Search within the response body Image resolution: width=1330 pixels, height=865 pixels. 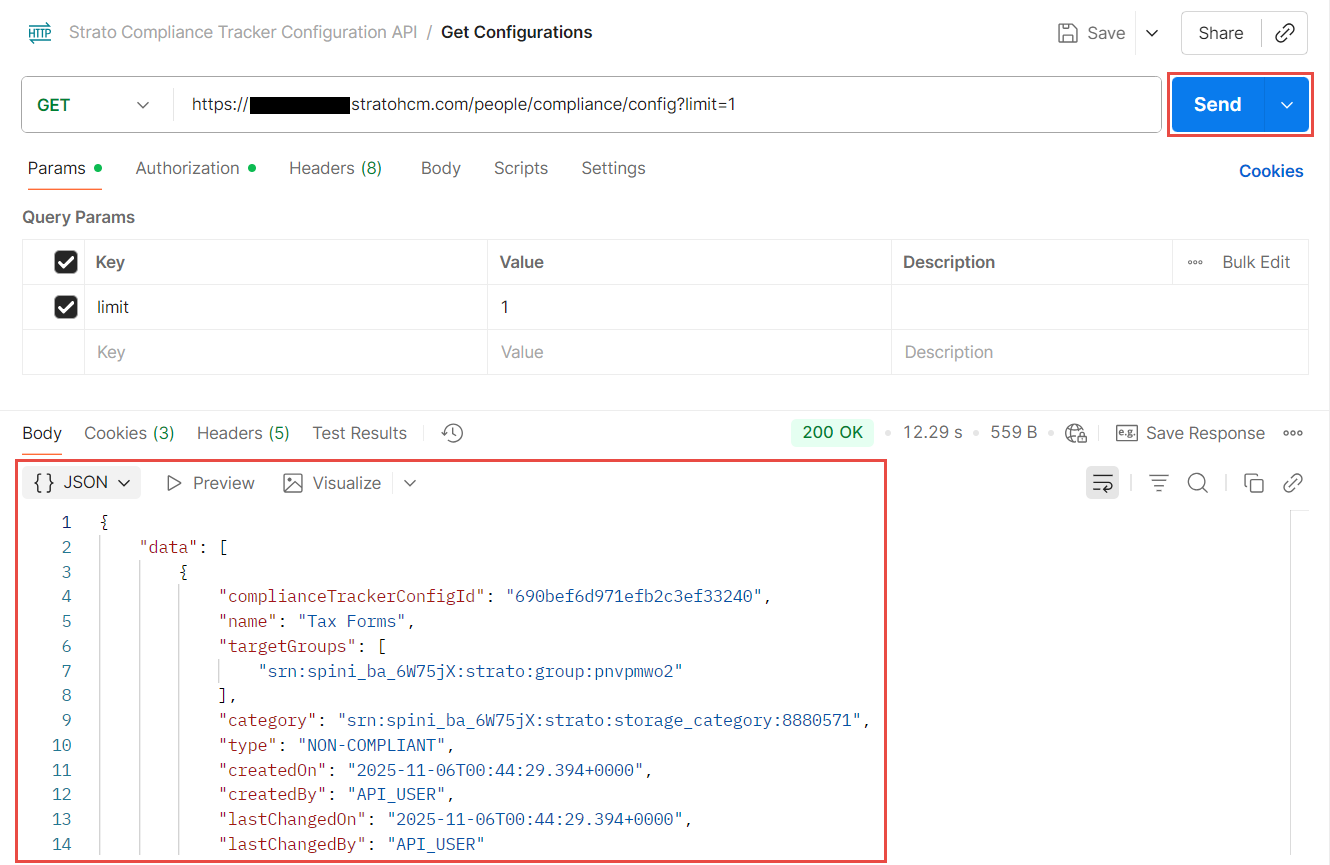pos(1197,483)
